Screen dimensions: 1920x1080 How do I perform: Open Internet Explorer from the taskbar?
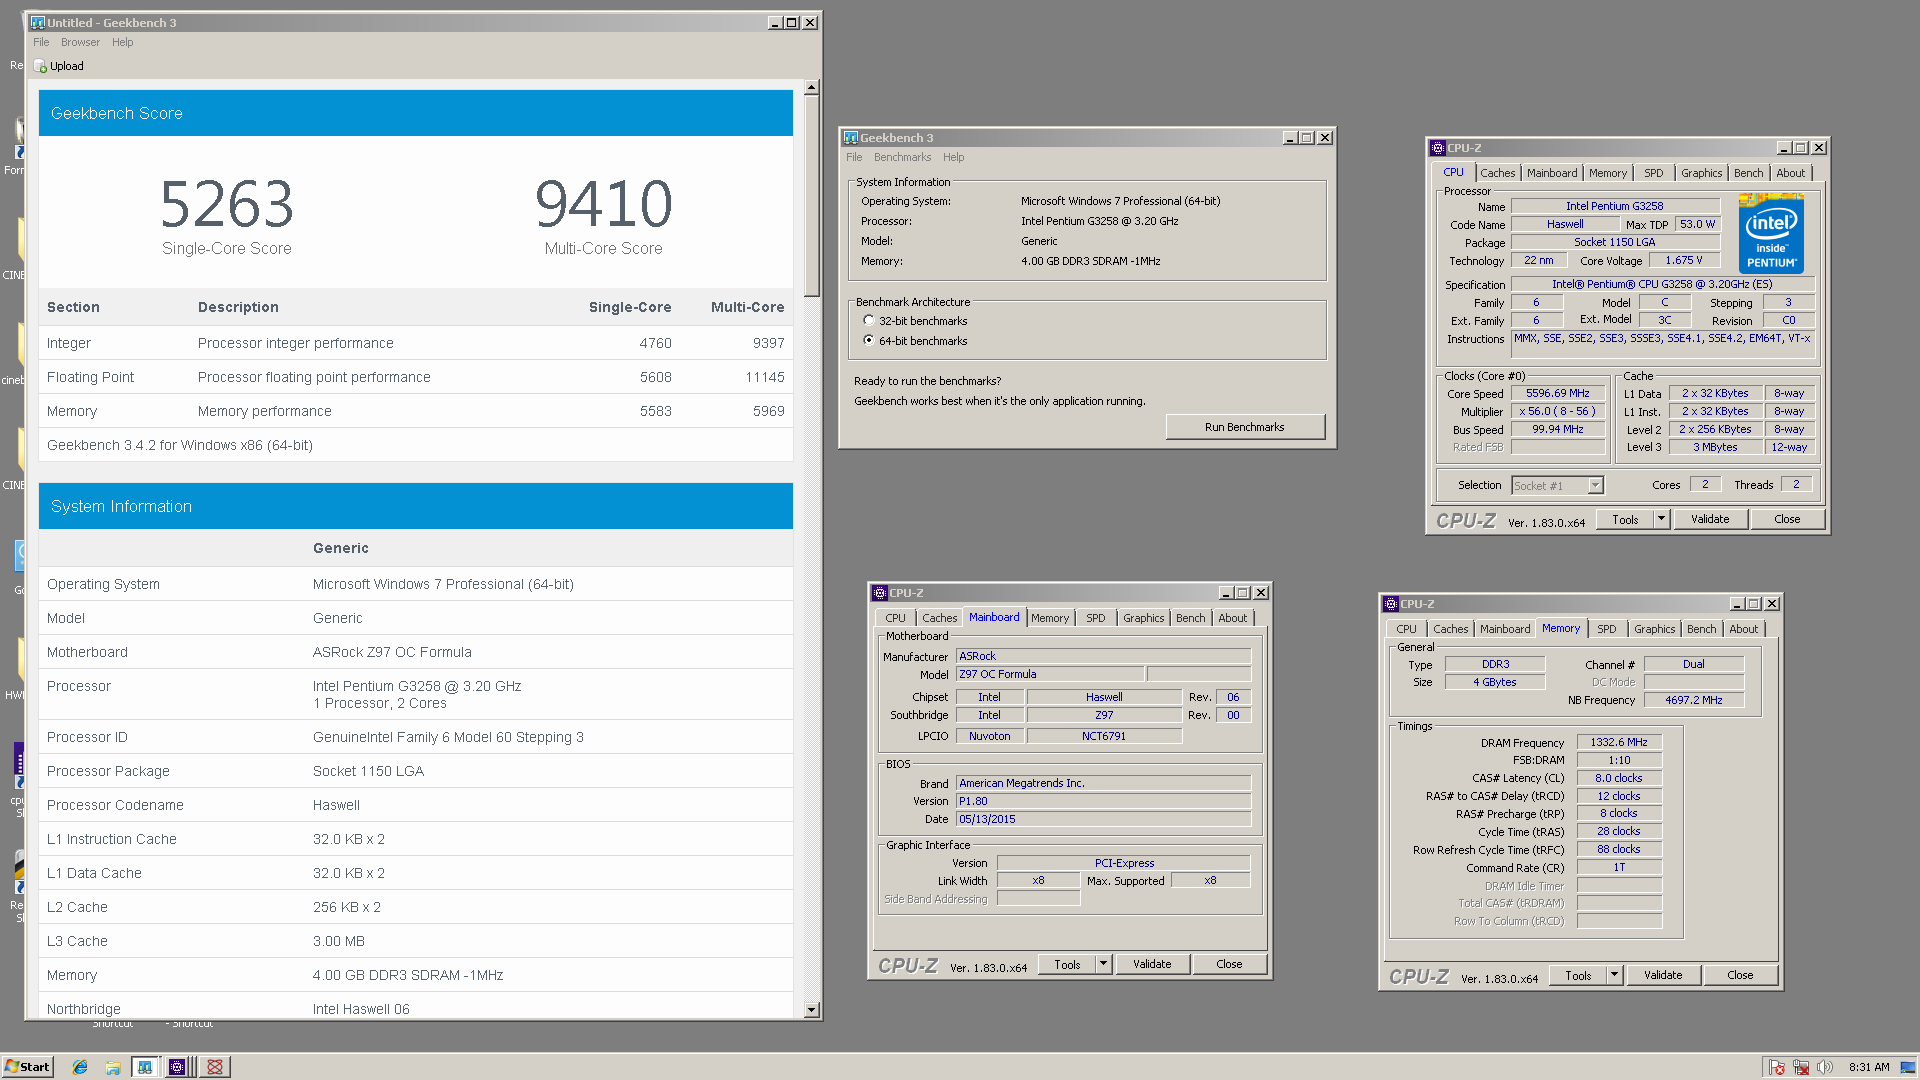coord(80,1067)
